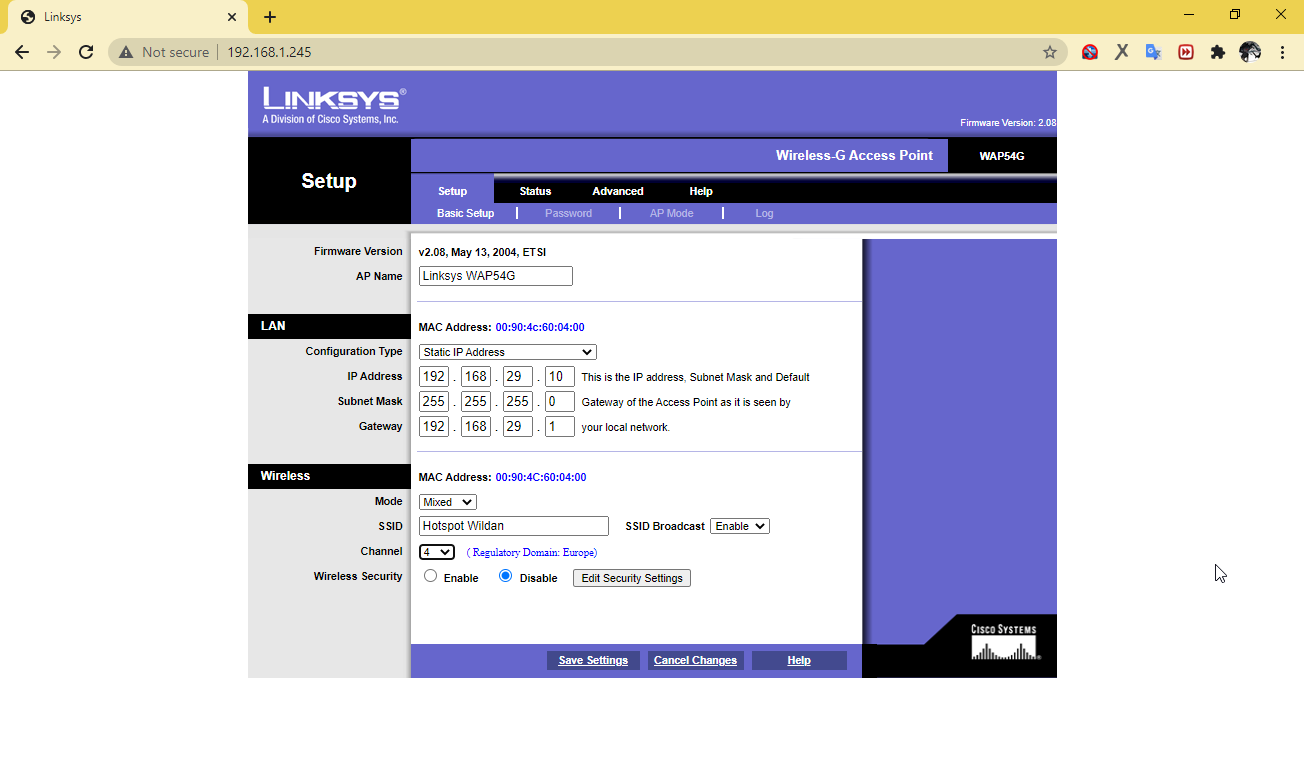1304x768 pixels.
Task: Click the bottom Help button
Action: [799, 660]
